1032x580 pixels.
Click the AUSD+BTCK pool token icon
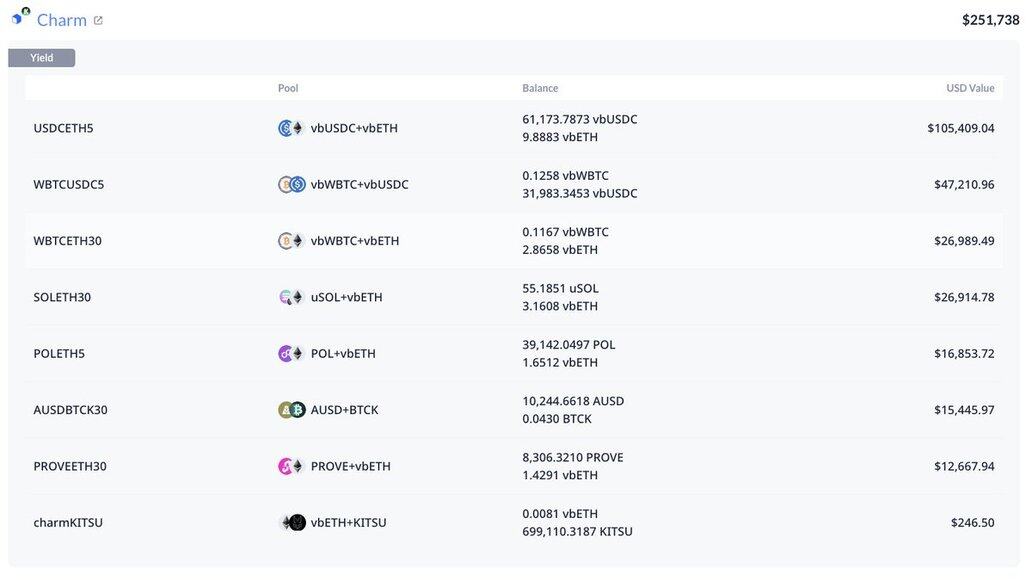point(291,410)
